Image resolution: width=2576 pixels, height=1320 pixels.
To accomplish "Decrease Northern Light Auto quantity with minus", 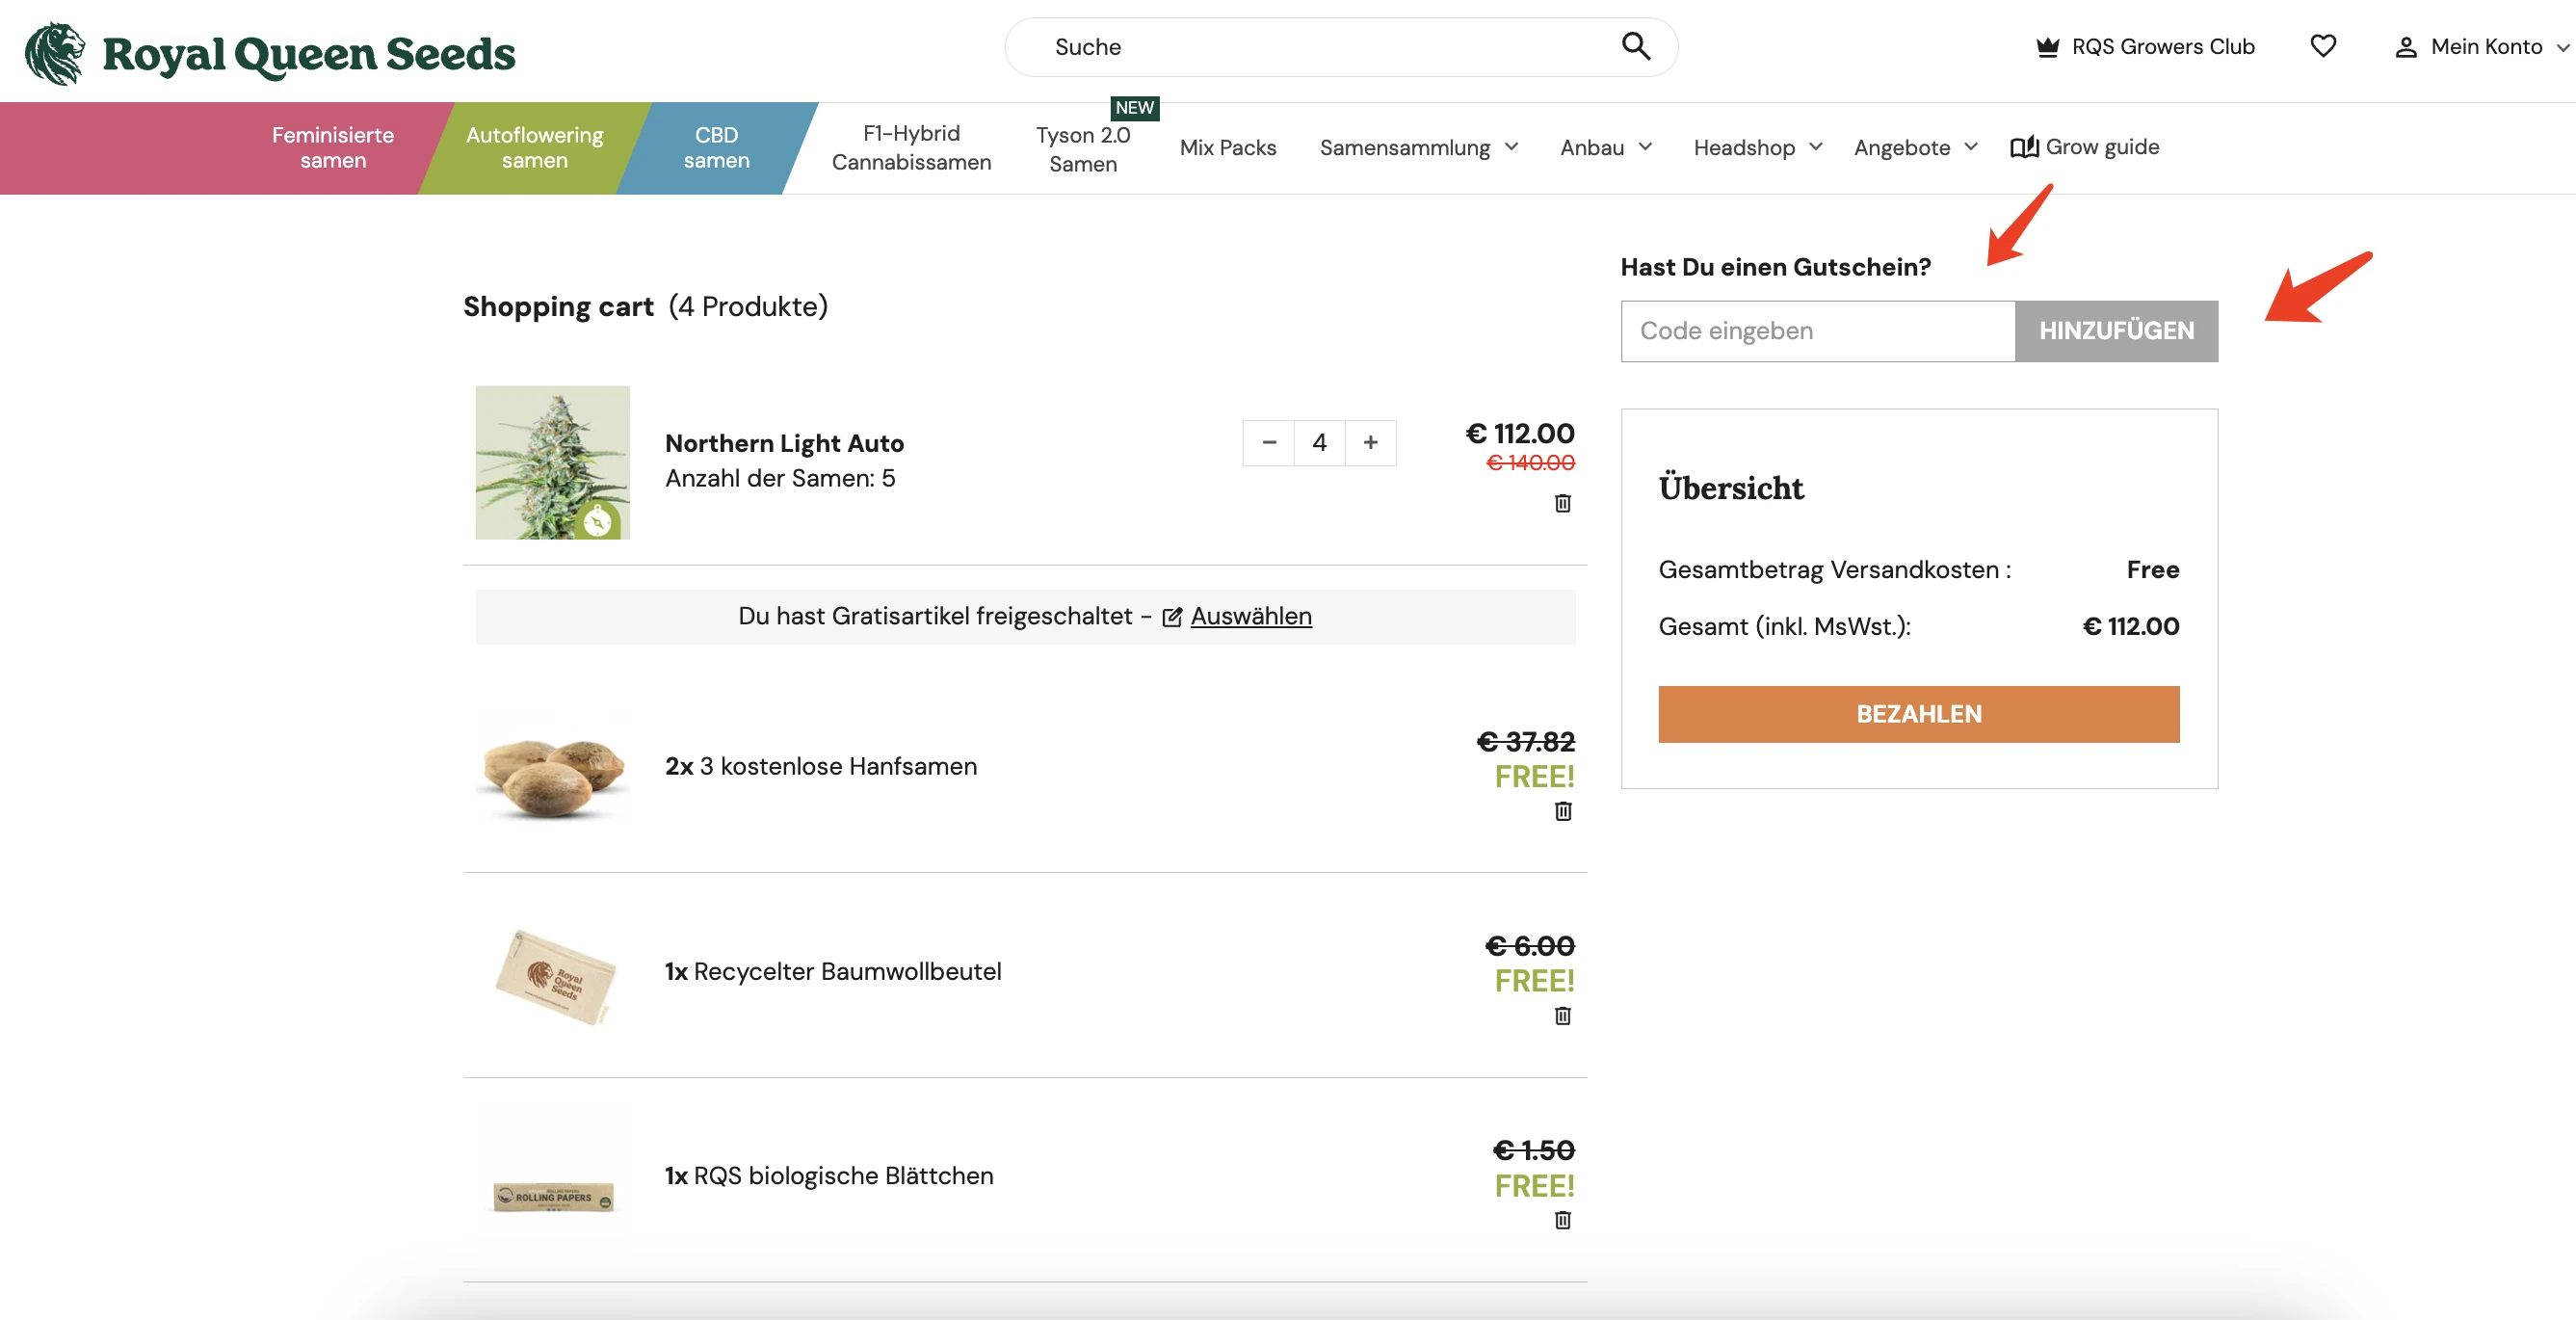I will point(1269,442).
